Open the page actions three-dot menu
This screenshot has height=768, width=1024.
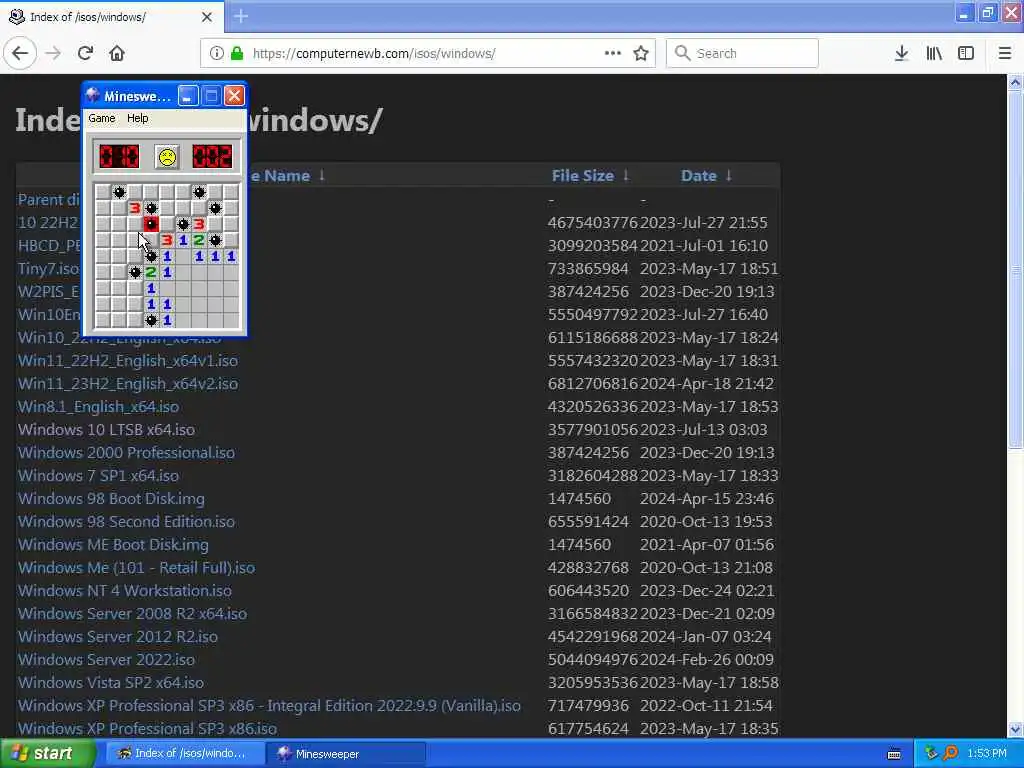tap(613, 53)
